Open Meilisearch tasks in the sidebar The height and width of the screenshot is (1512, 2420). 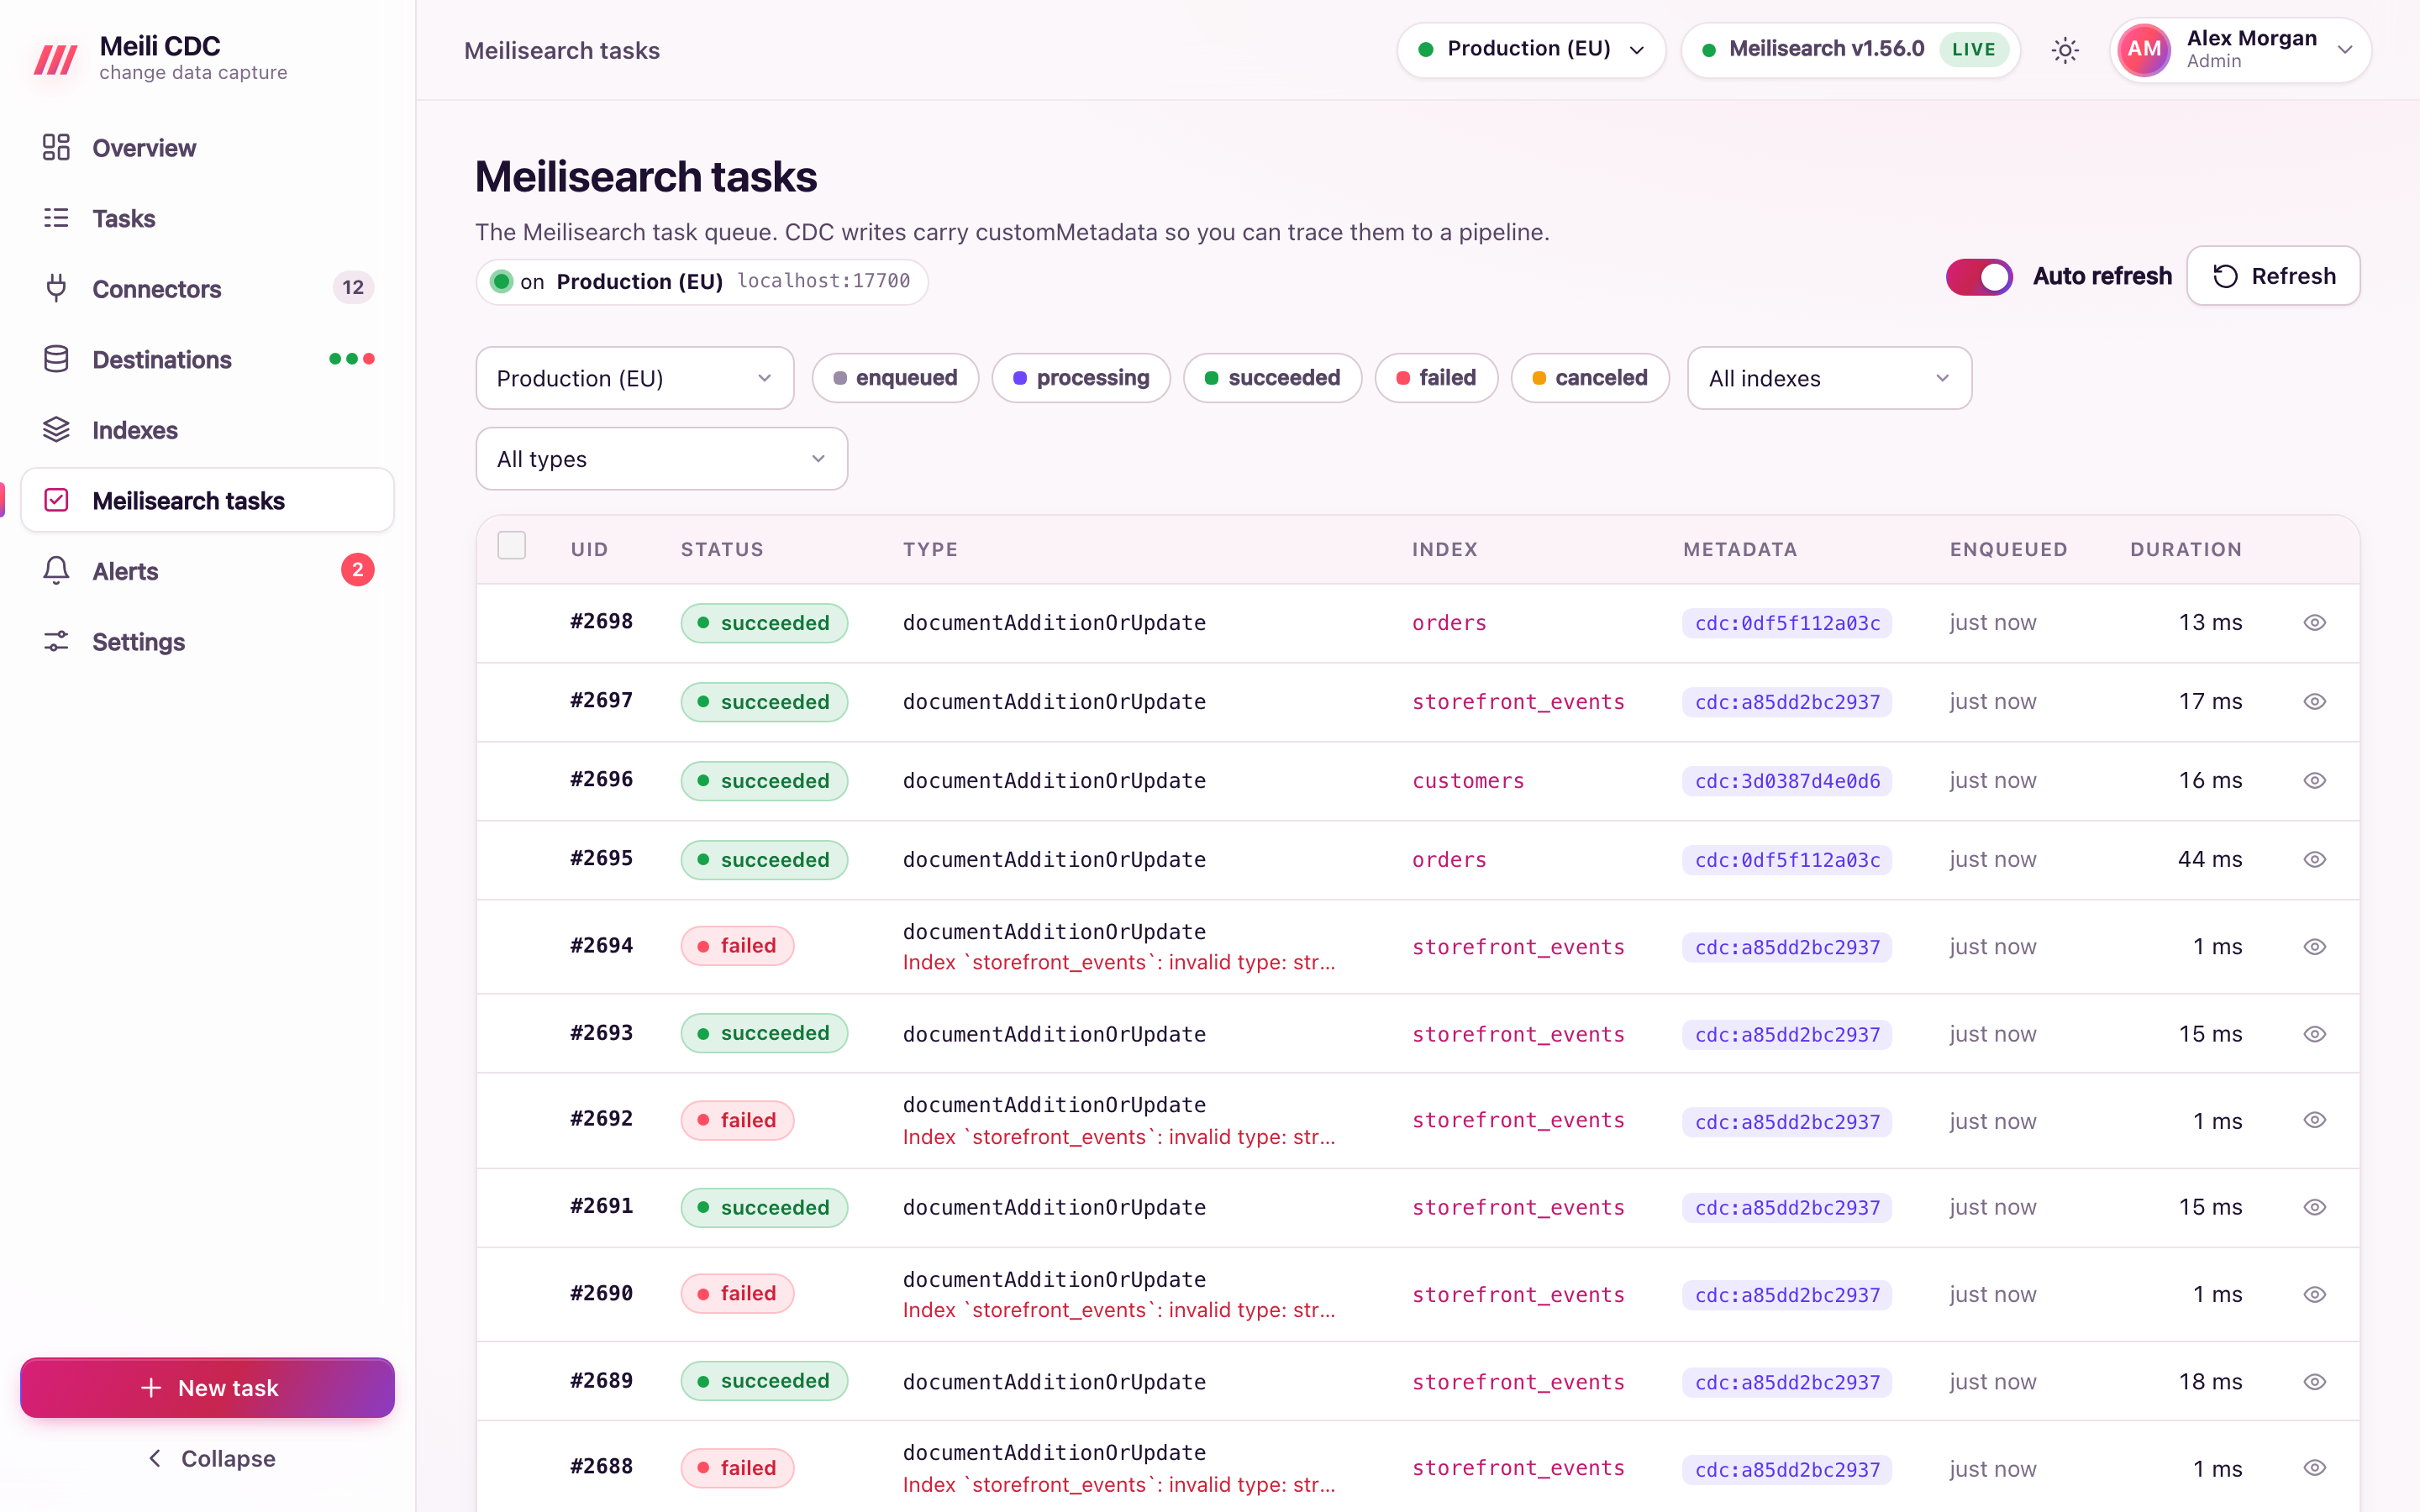click(x=207, y=500)
